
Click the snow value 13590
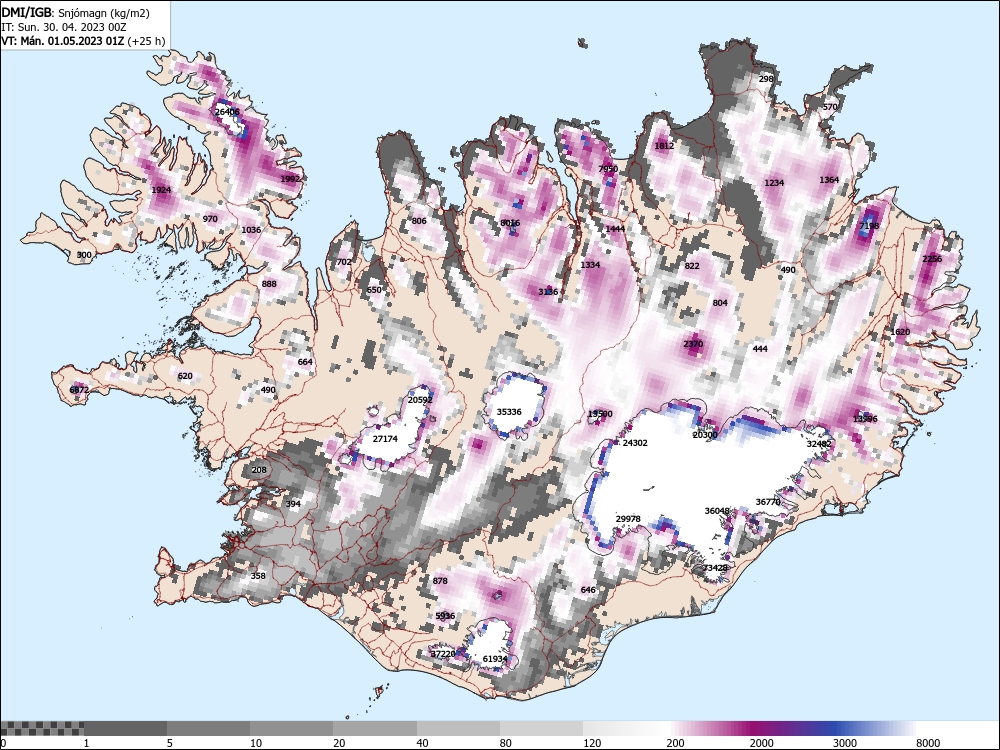[599, 414]
